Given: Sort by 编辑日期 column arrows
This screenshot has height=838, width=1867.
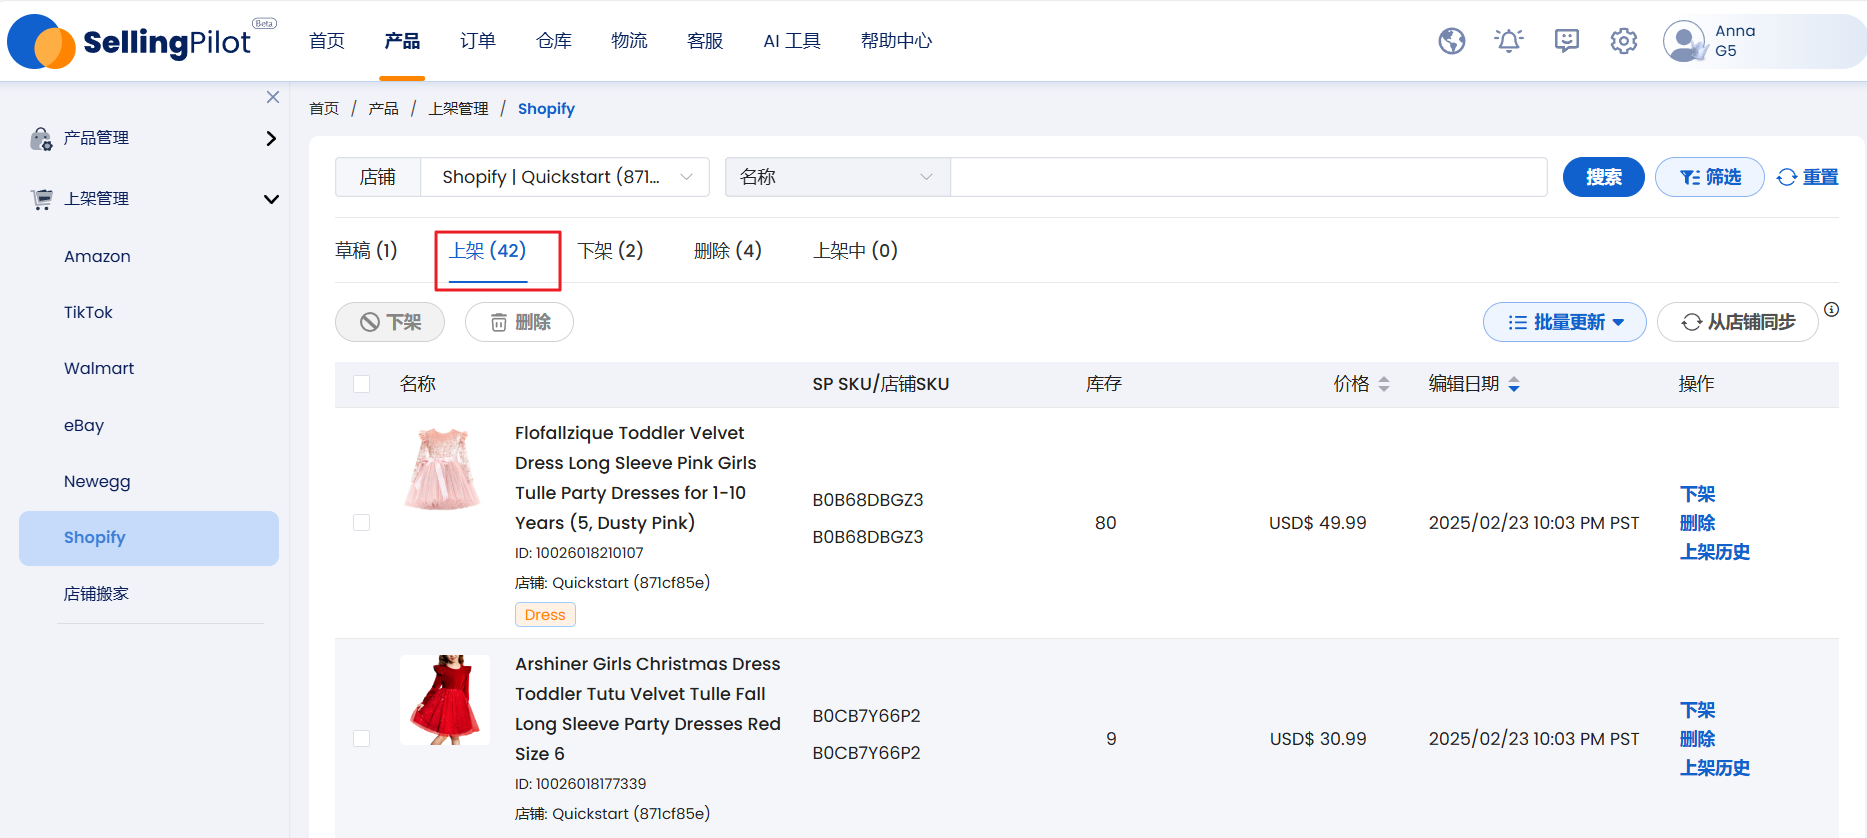Looking at the screenshot, I should [x=1514, y=384].
